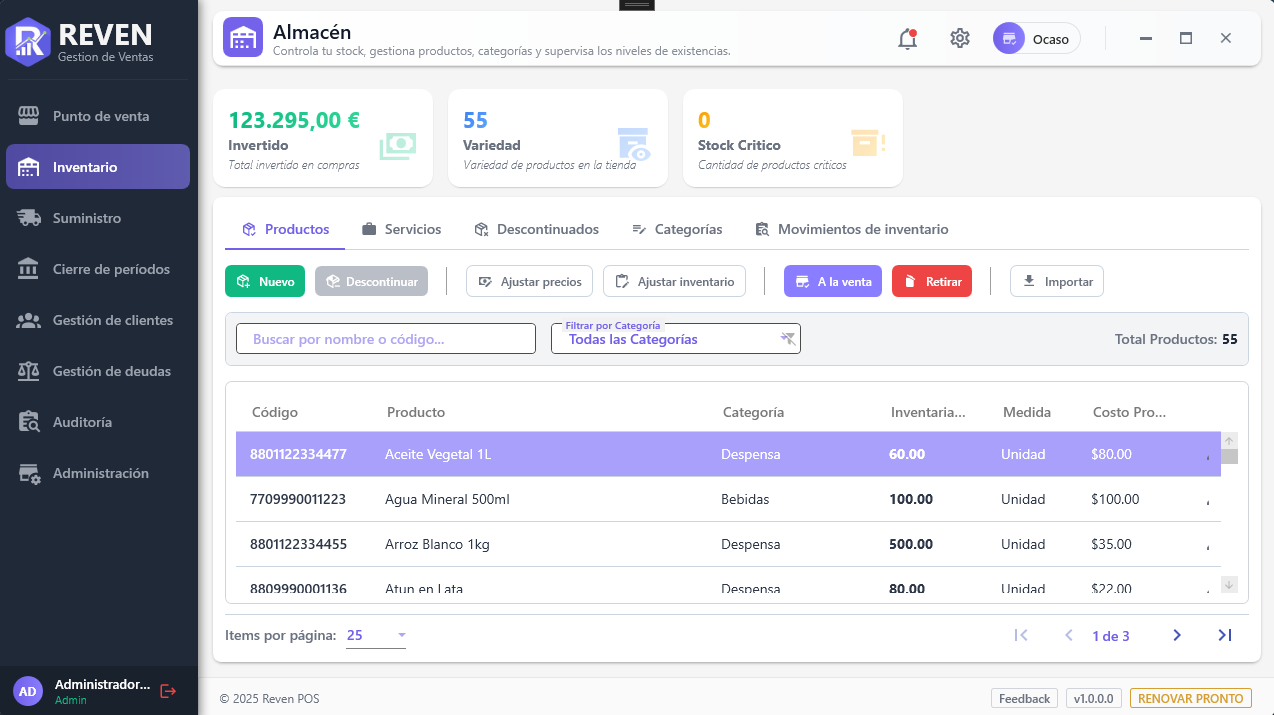Open the Movimientos de inventario tab
1274x715 pixels.
(851, 229)
